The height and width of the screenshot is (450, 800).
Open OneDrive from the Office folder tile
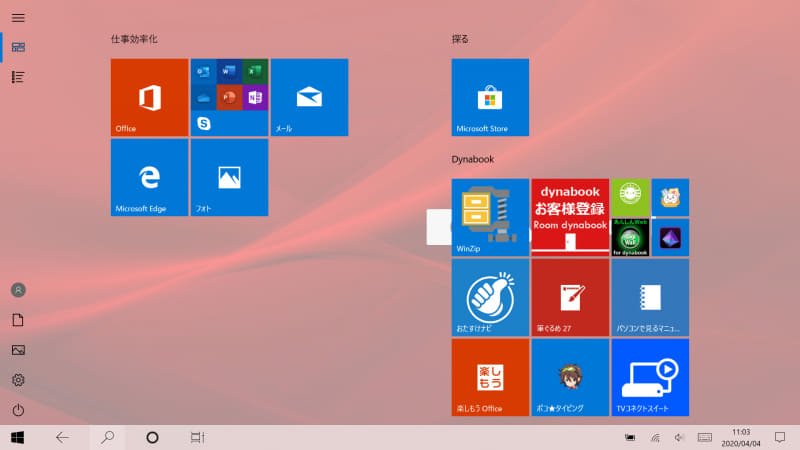[204, 97]
